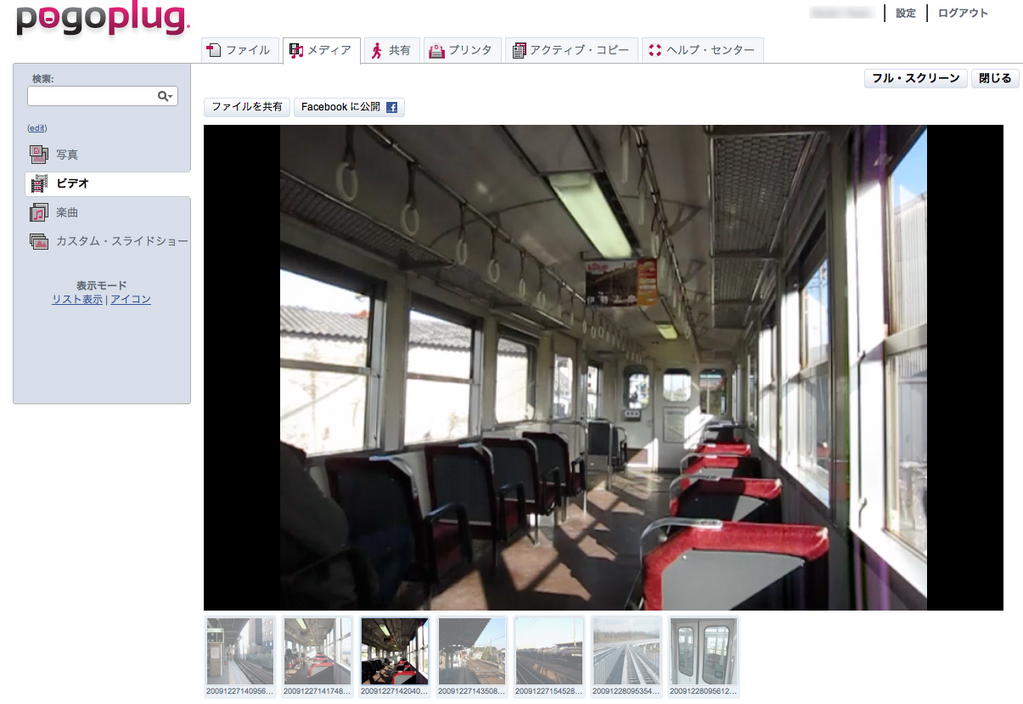Switch to リスト表示 list view

[x=77, y=299]
